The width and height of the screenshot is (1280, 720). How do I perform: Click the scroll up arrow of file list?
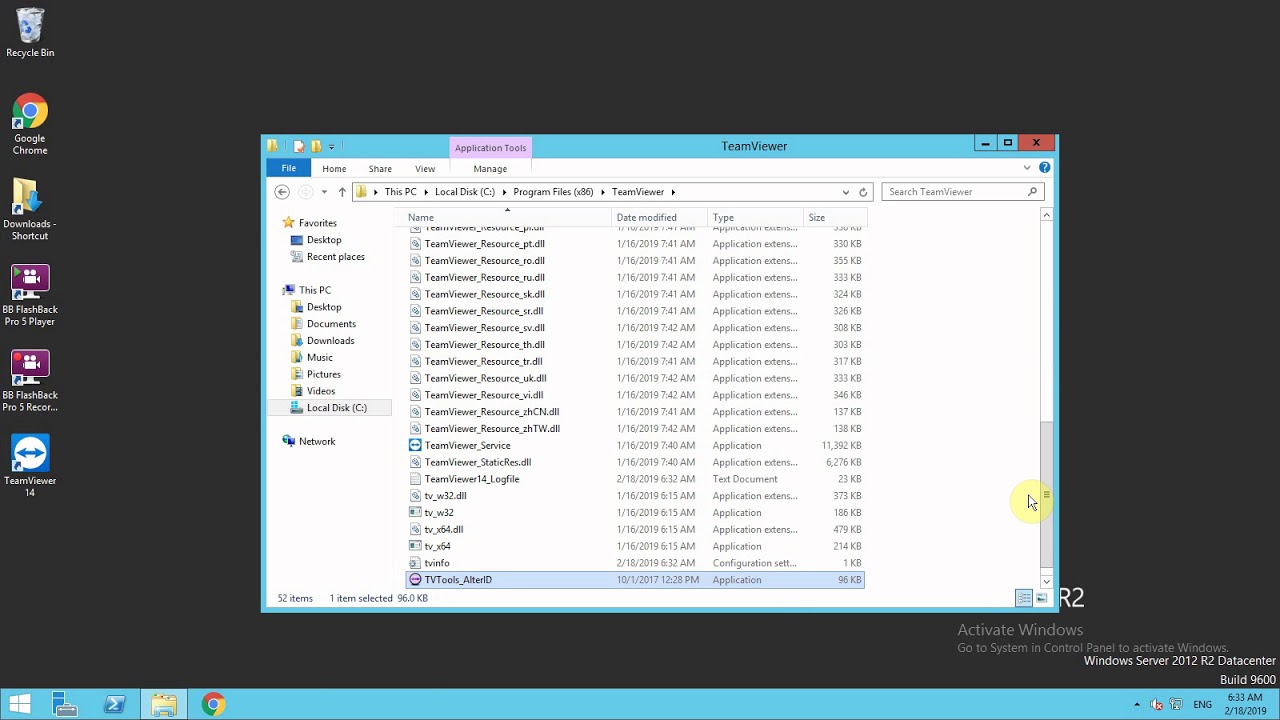coord(1047,215)
